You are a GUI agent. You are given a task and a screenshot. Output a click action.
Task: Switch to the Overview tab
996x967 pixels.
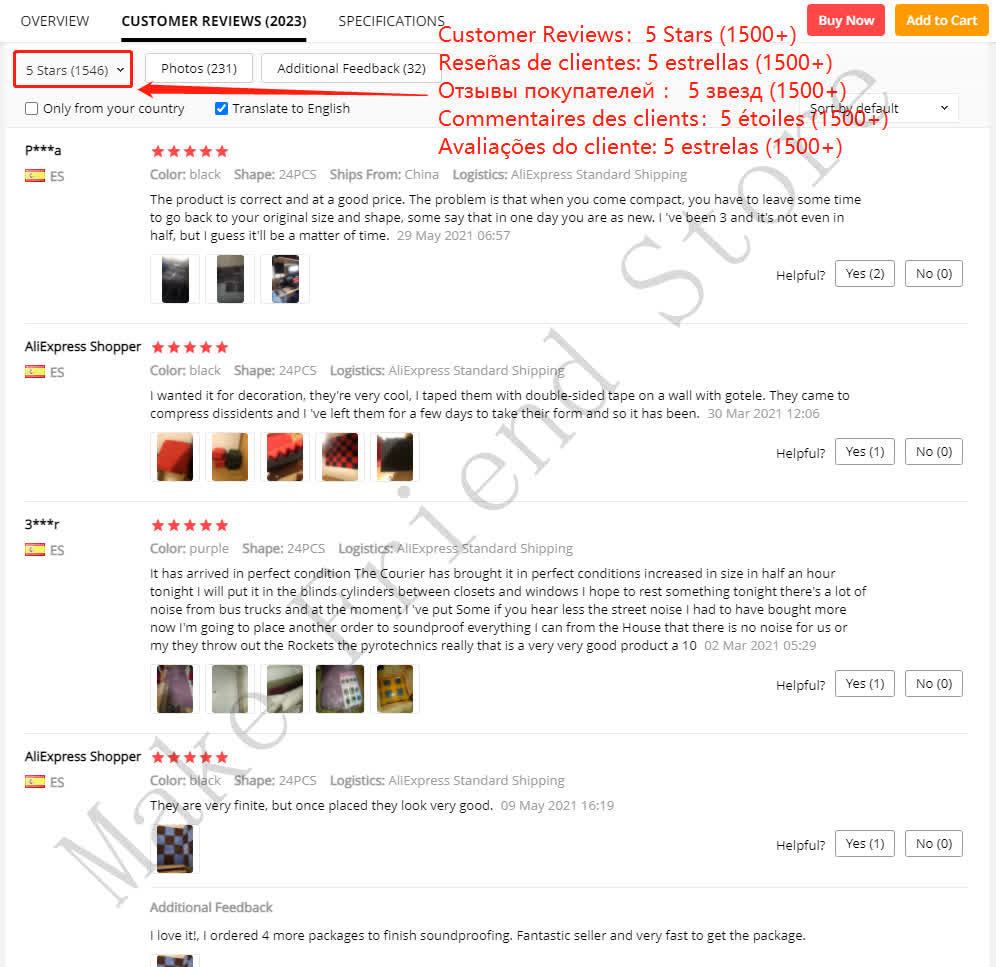click(55, 21)
